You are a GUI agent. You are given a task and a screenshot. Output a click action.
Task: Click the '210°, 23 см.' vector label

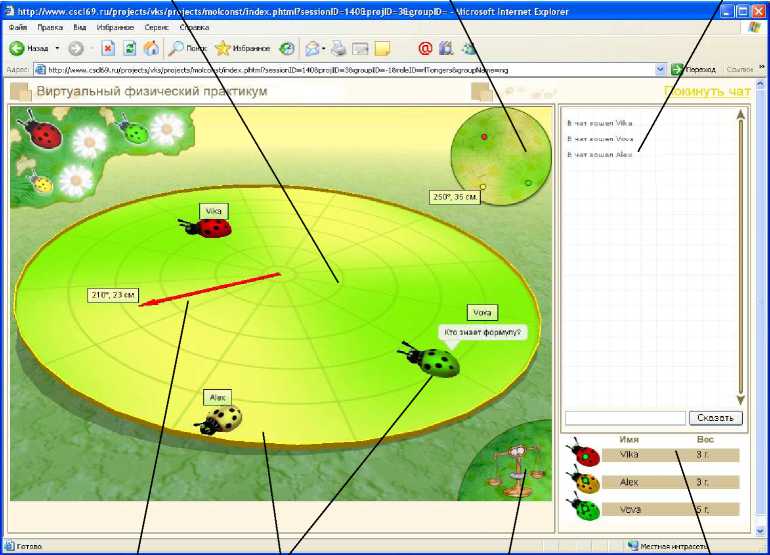click(x=113, y=295)
